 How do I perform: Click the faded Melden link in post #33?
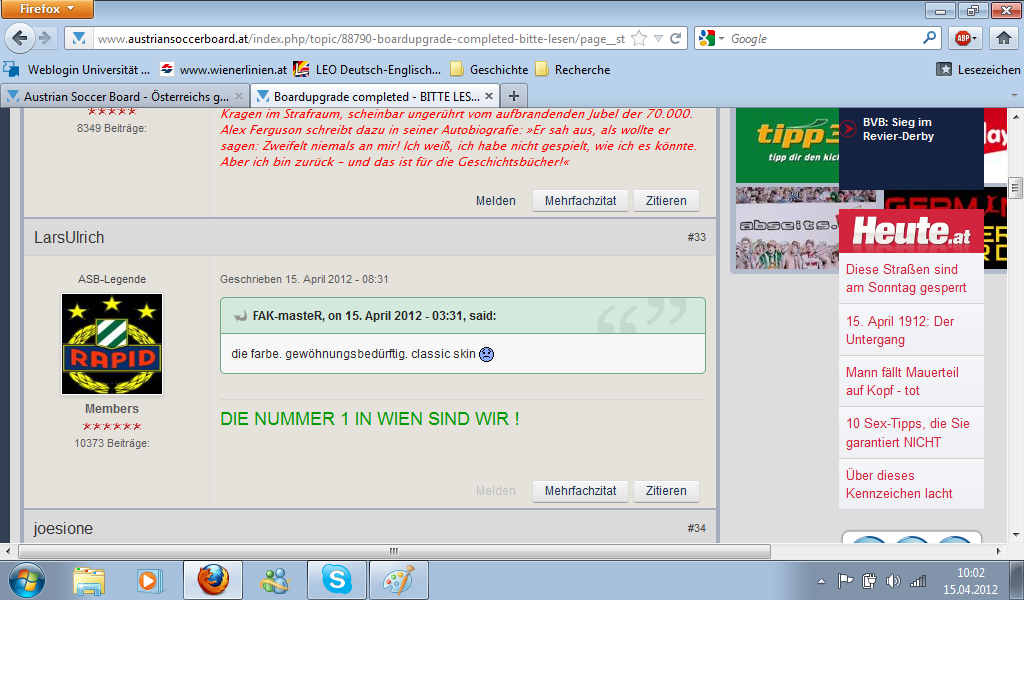tap(496, 491)
